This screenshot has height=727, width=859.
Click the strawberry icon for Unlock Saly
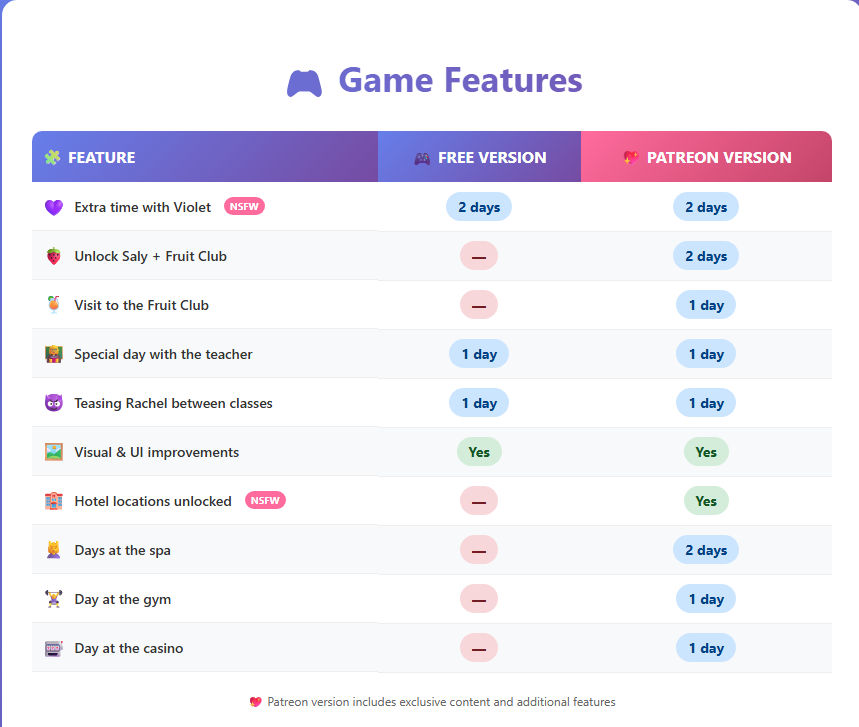(x=54, y=256)
